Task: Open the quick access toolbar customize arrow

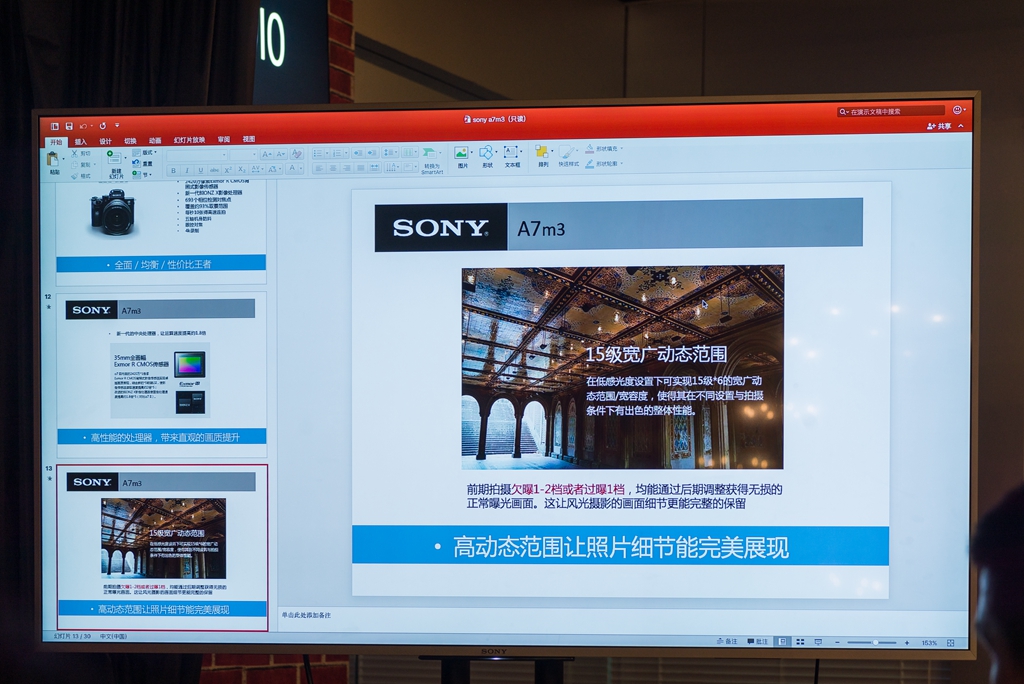Action: [117, 125]
